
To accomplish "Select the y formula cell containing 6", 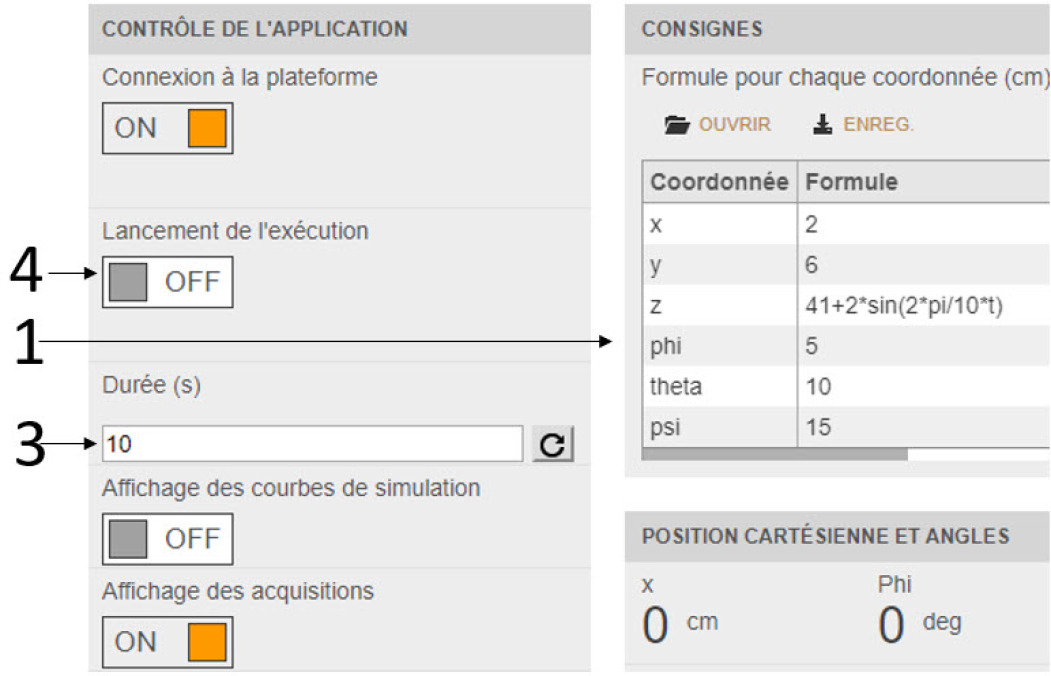I will pos(924,265).
